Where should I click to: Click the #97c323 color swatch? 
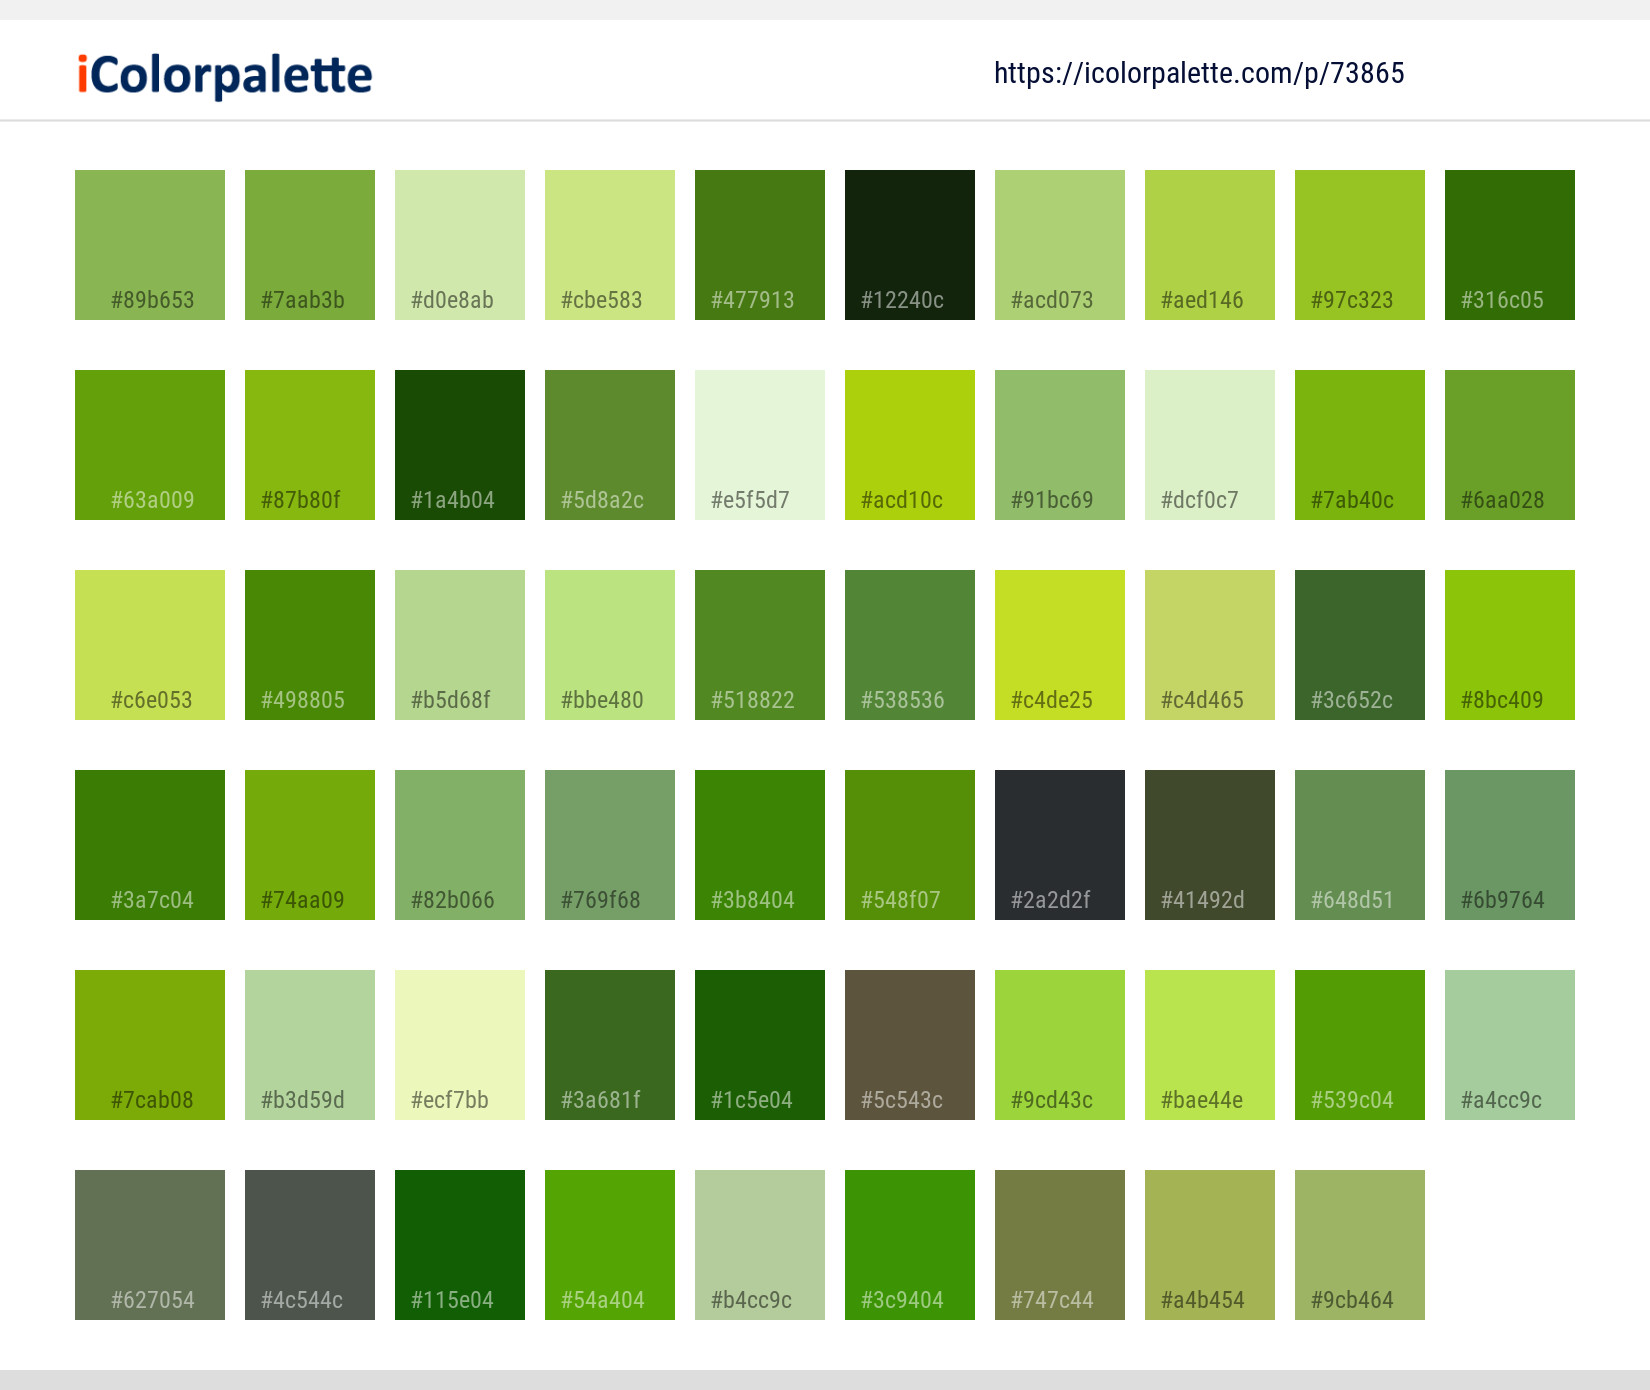pyautogui.click(x=1360, y=245)
